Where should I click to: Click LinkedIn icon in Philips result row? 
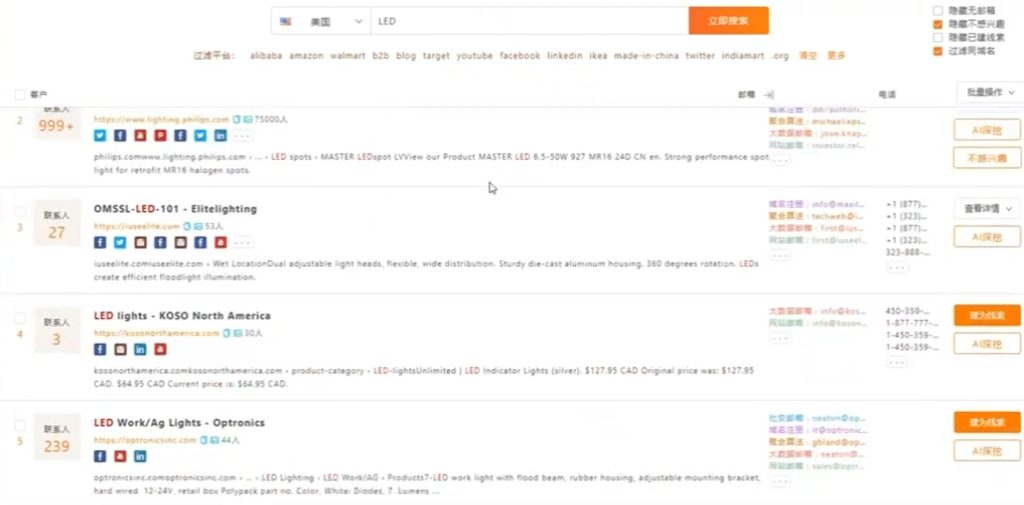coord(220,135)
